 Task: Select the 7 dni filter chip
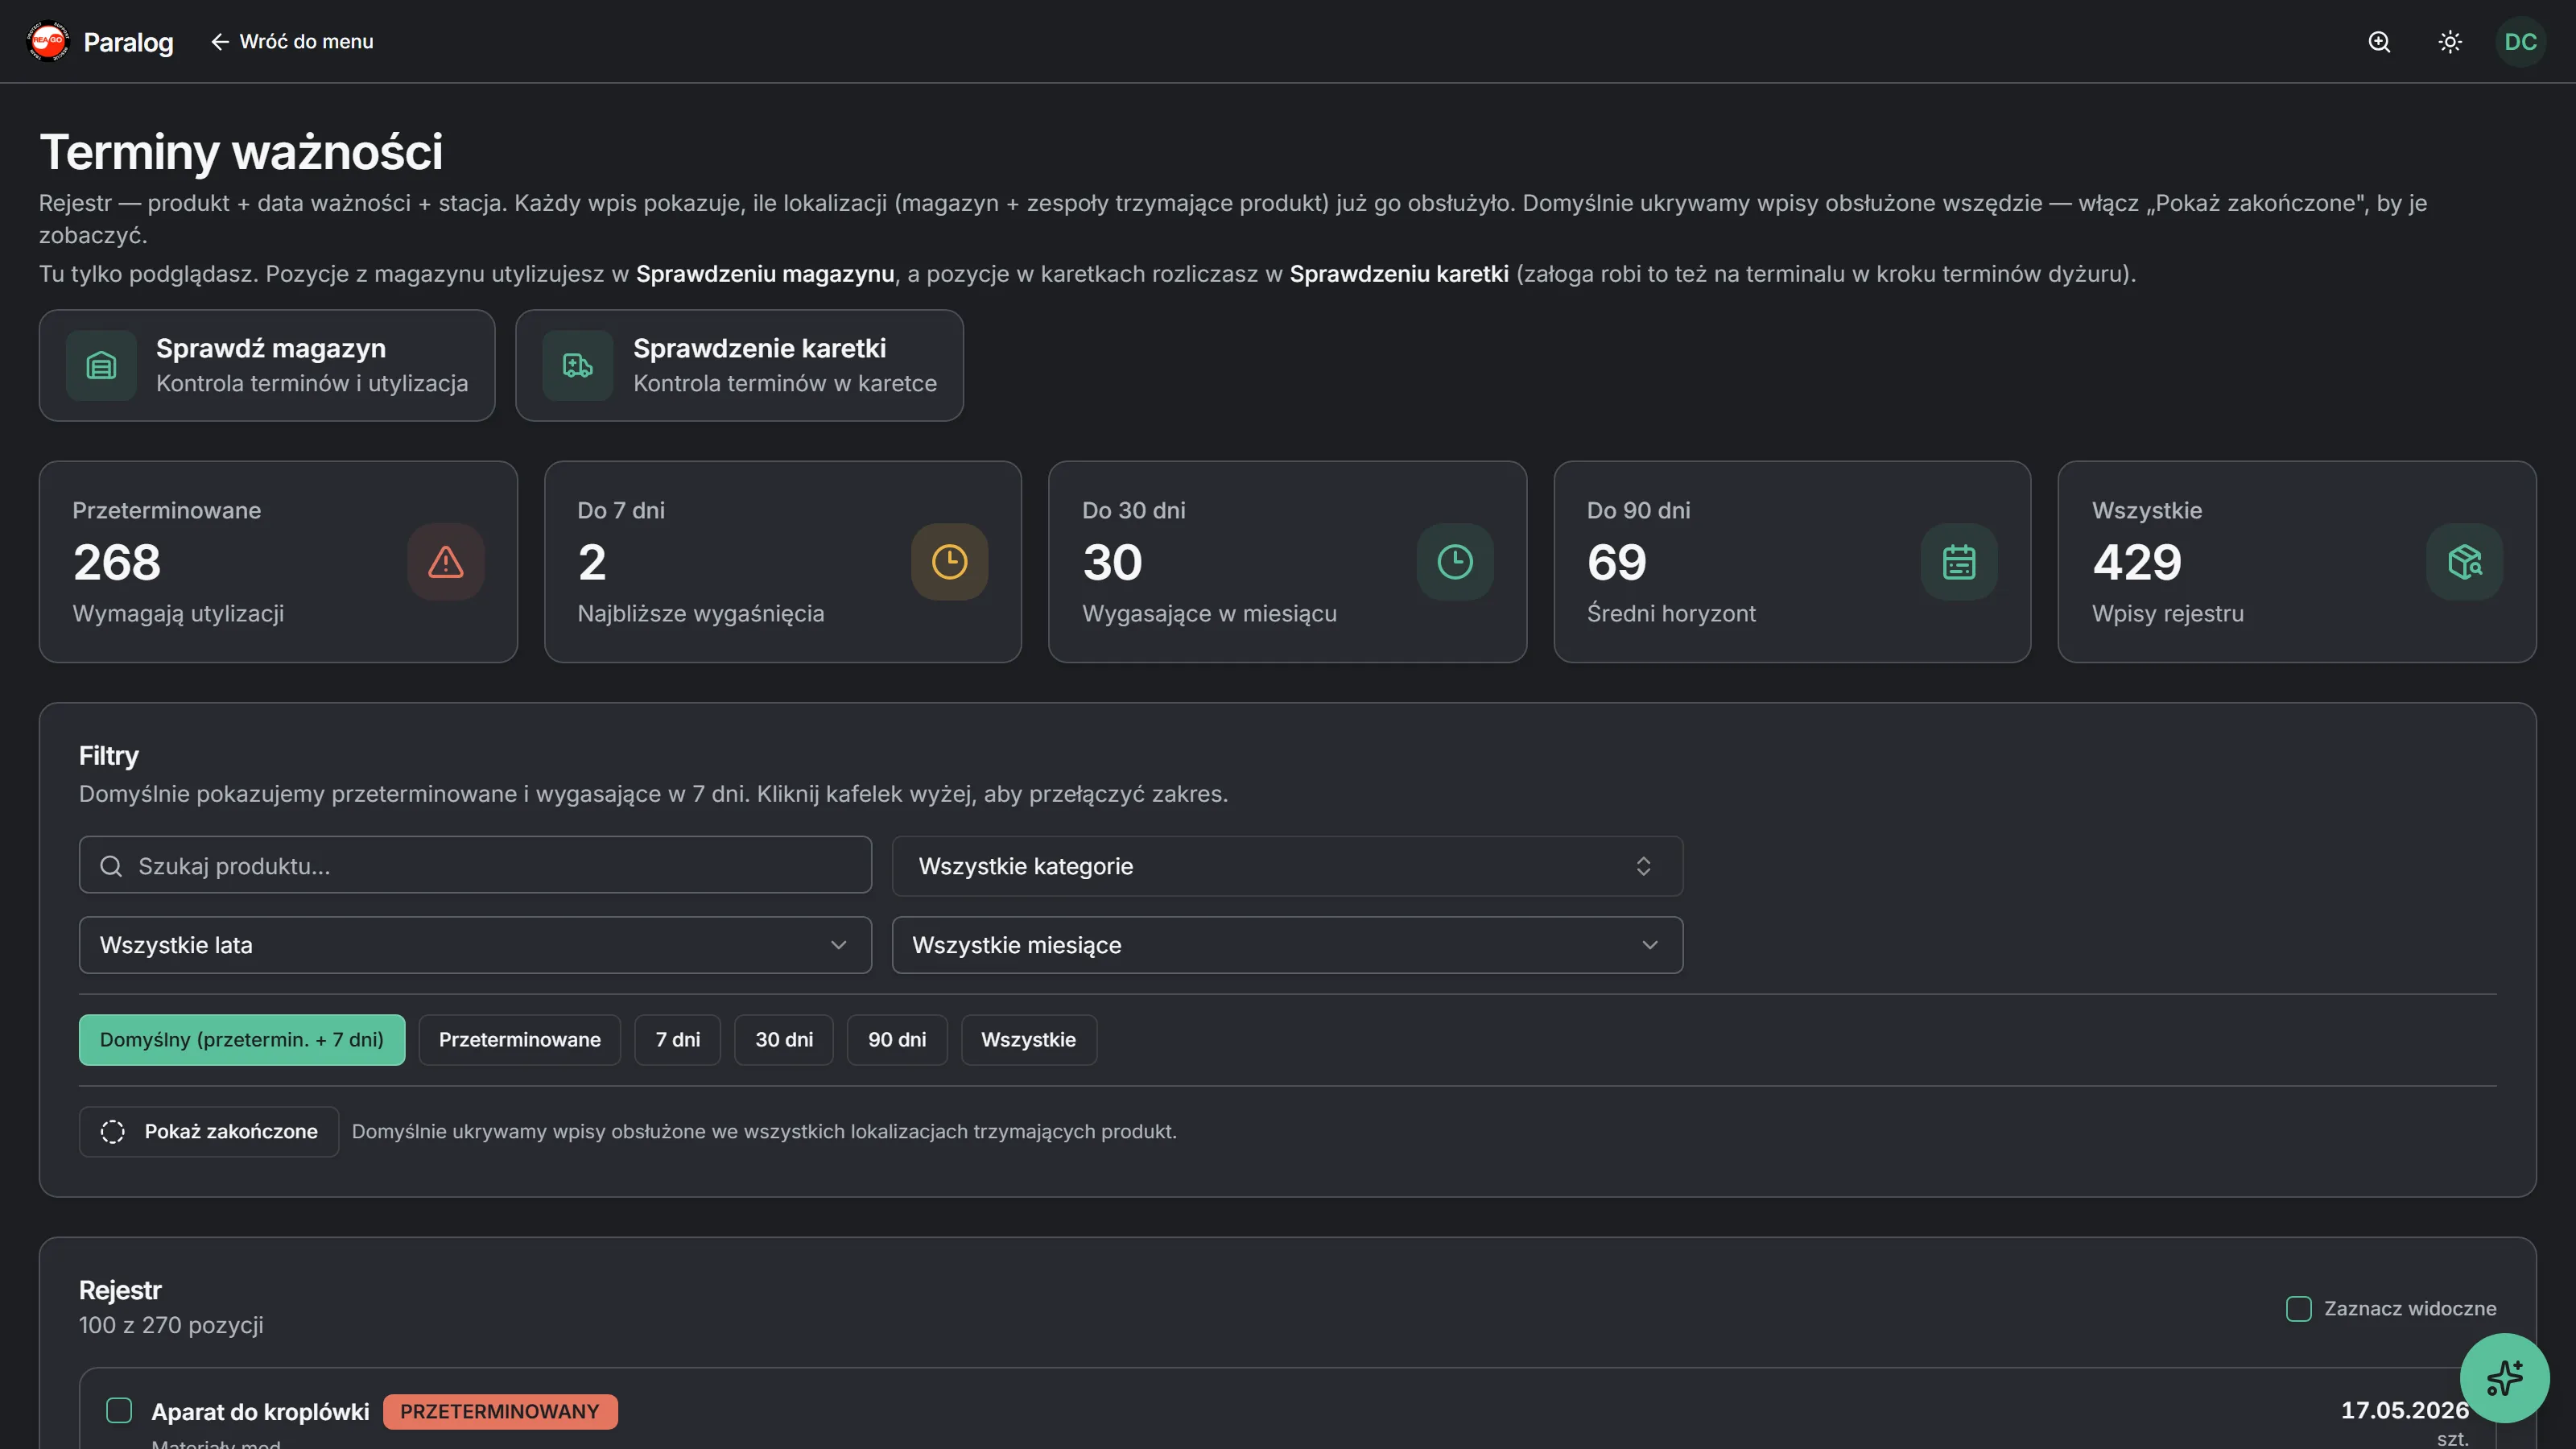677,1040
